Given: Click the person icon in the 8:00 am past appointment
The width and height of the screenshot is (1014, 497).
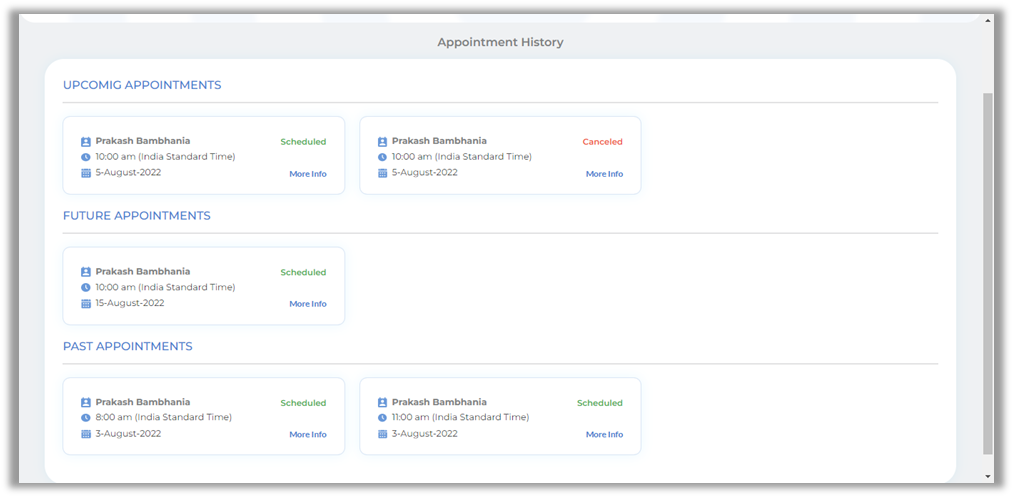Looking at the screenshot, I should click(86, 403).
